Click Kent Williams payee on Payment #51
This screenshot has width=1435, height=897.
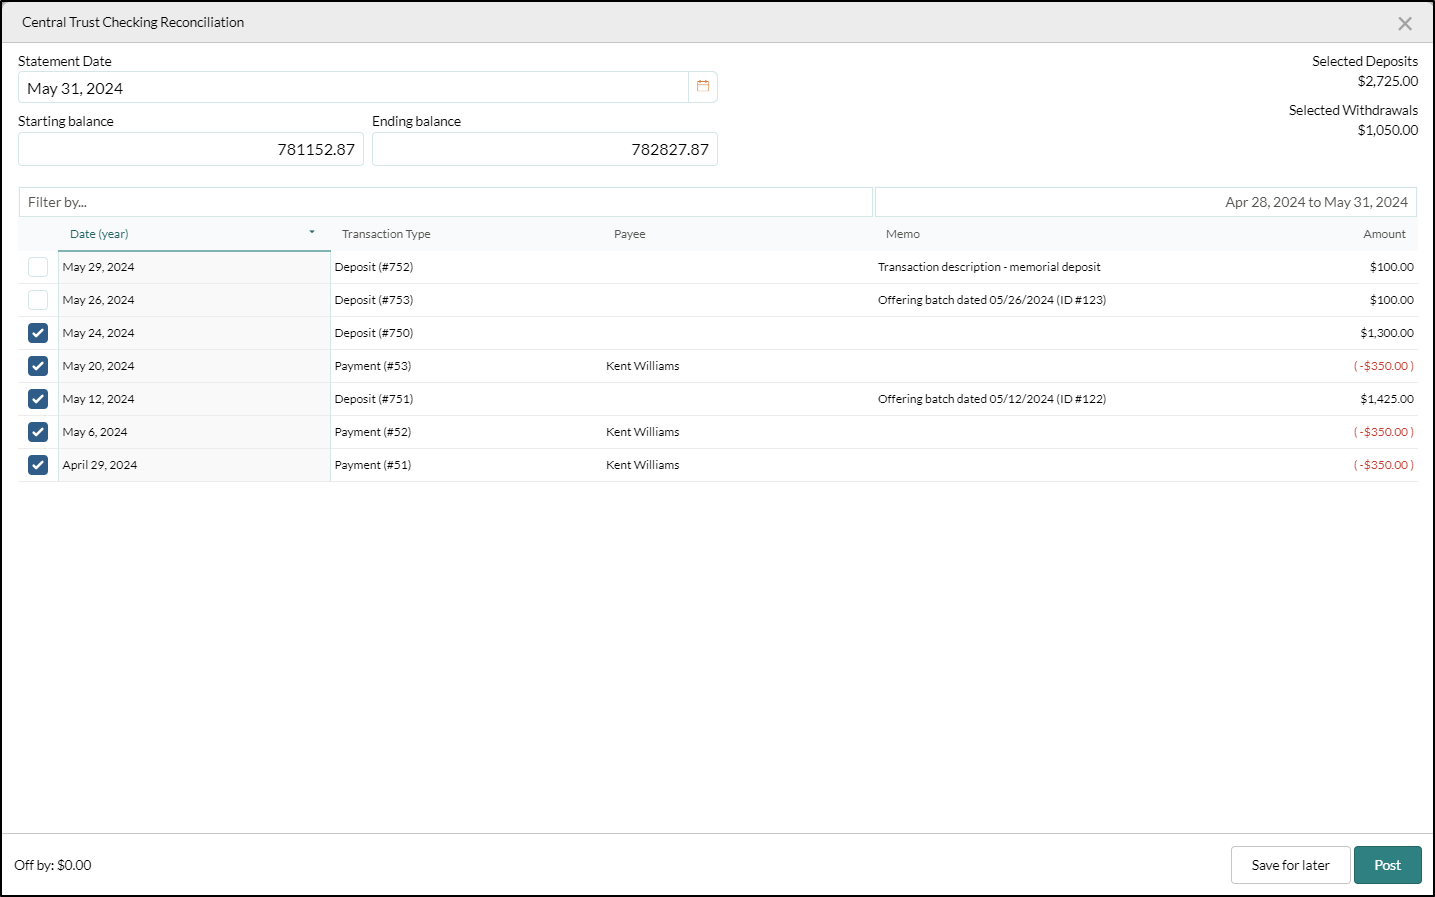(642, 465)
